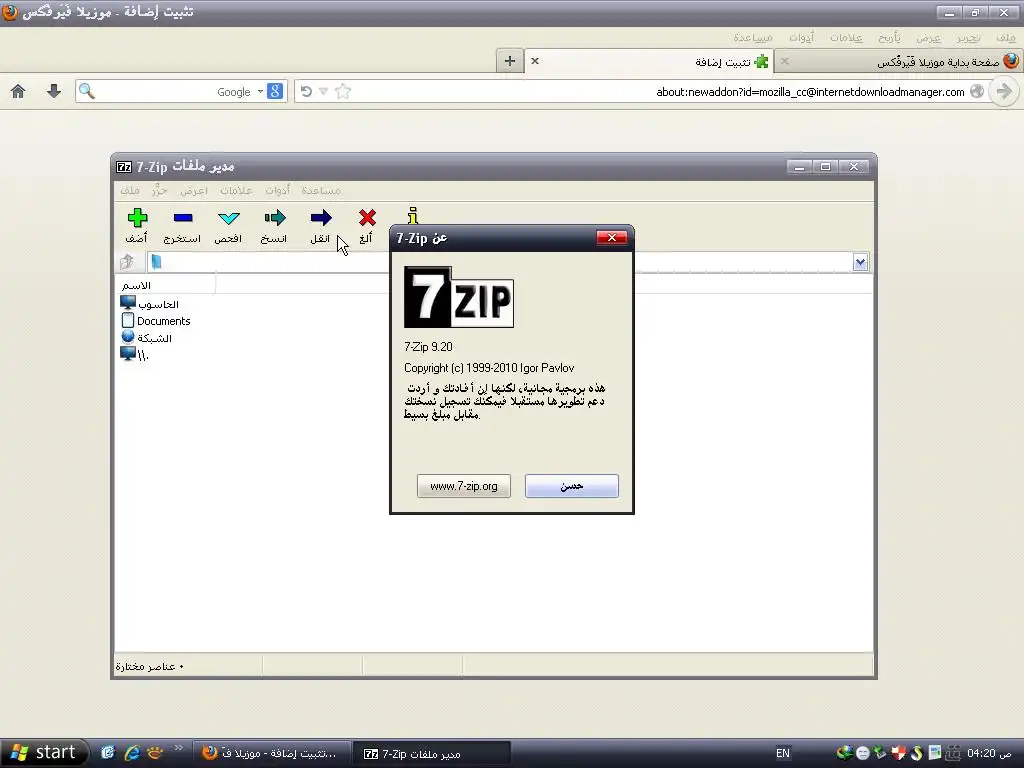1024x768 pixels.
Task: Open the URL history dropdown arrow
Action: click(323, 91)
